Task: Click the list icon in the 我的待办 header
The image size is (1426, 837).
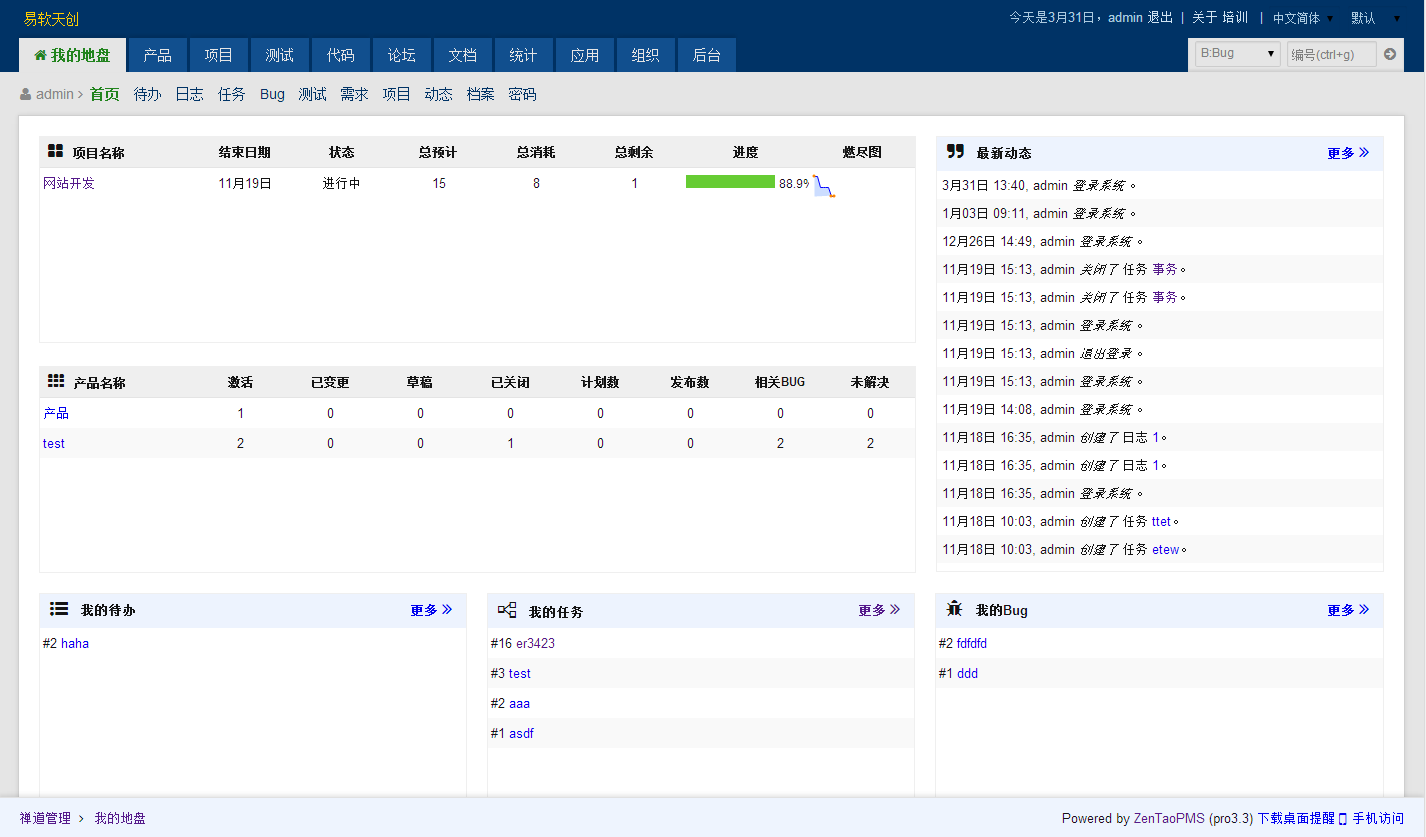Action: (59, 609)
